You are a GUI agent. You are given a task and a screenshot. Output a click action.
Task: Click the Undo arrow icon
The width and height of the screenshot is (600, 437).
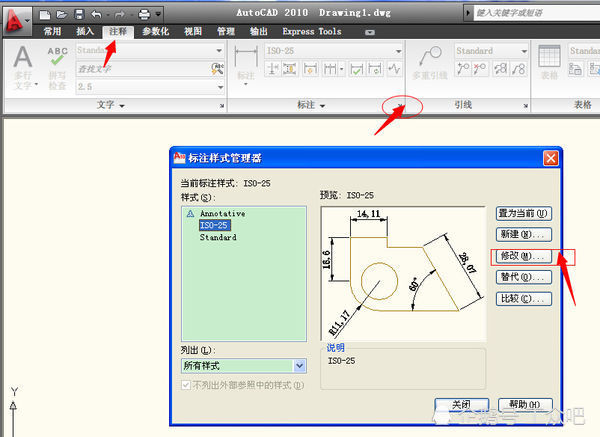click(96, 15)
